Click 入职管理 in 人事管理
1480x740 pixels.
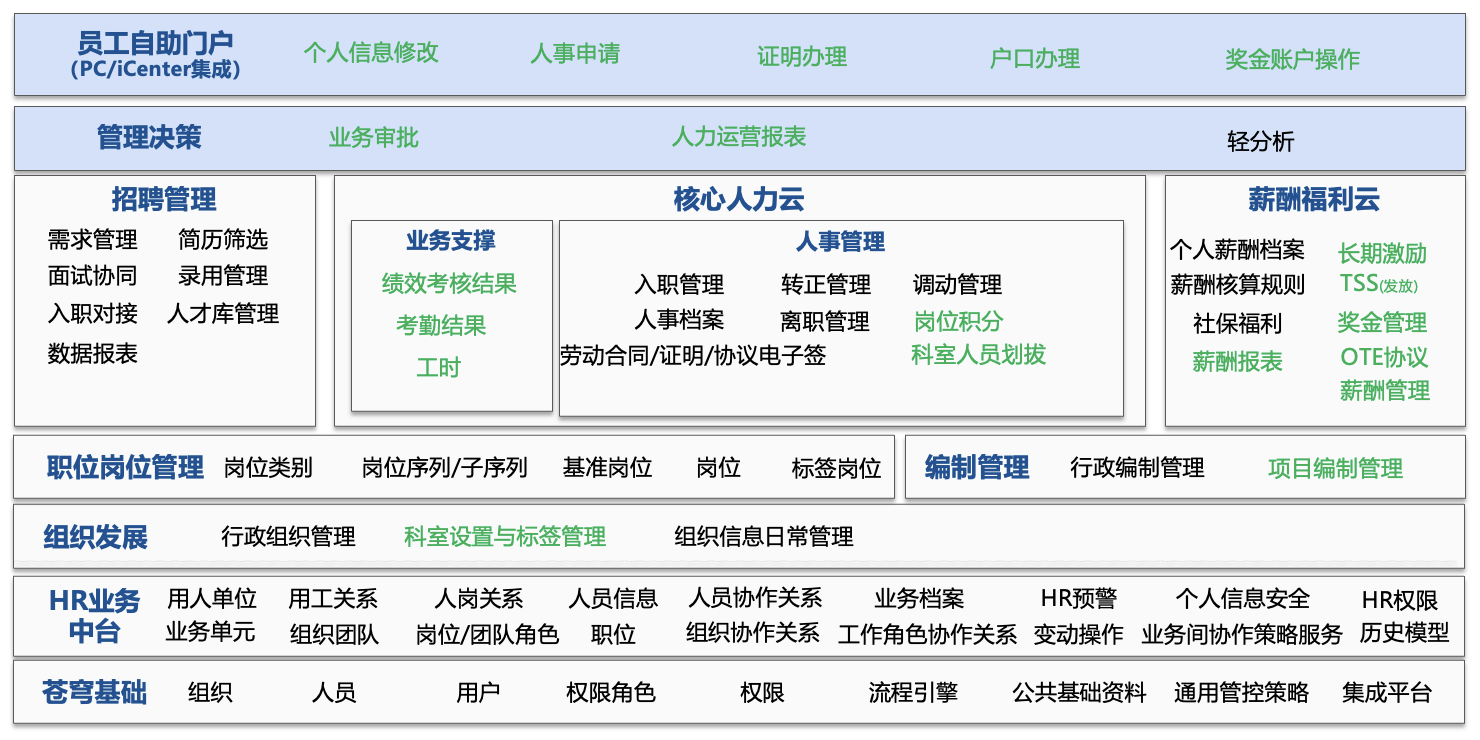click(x=679, y=285)
